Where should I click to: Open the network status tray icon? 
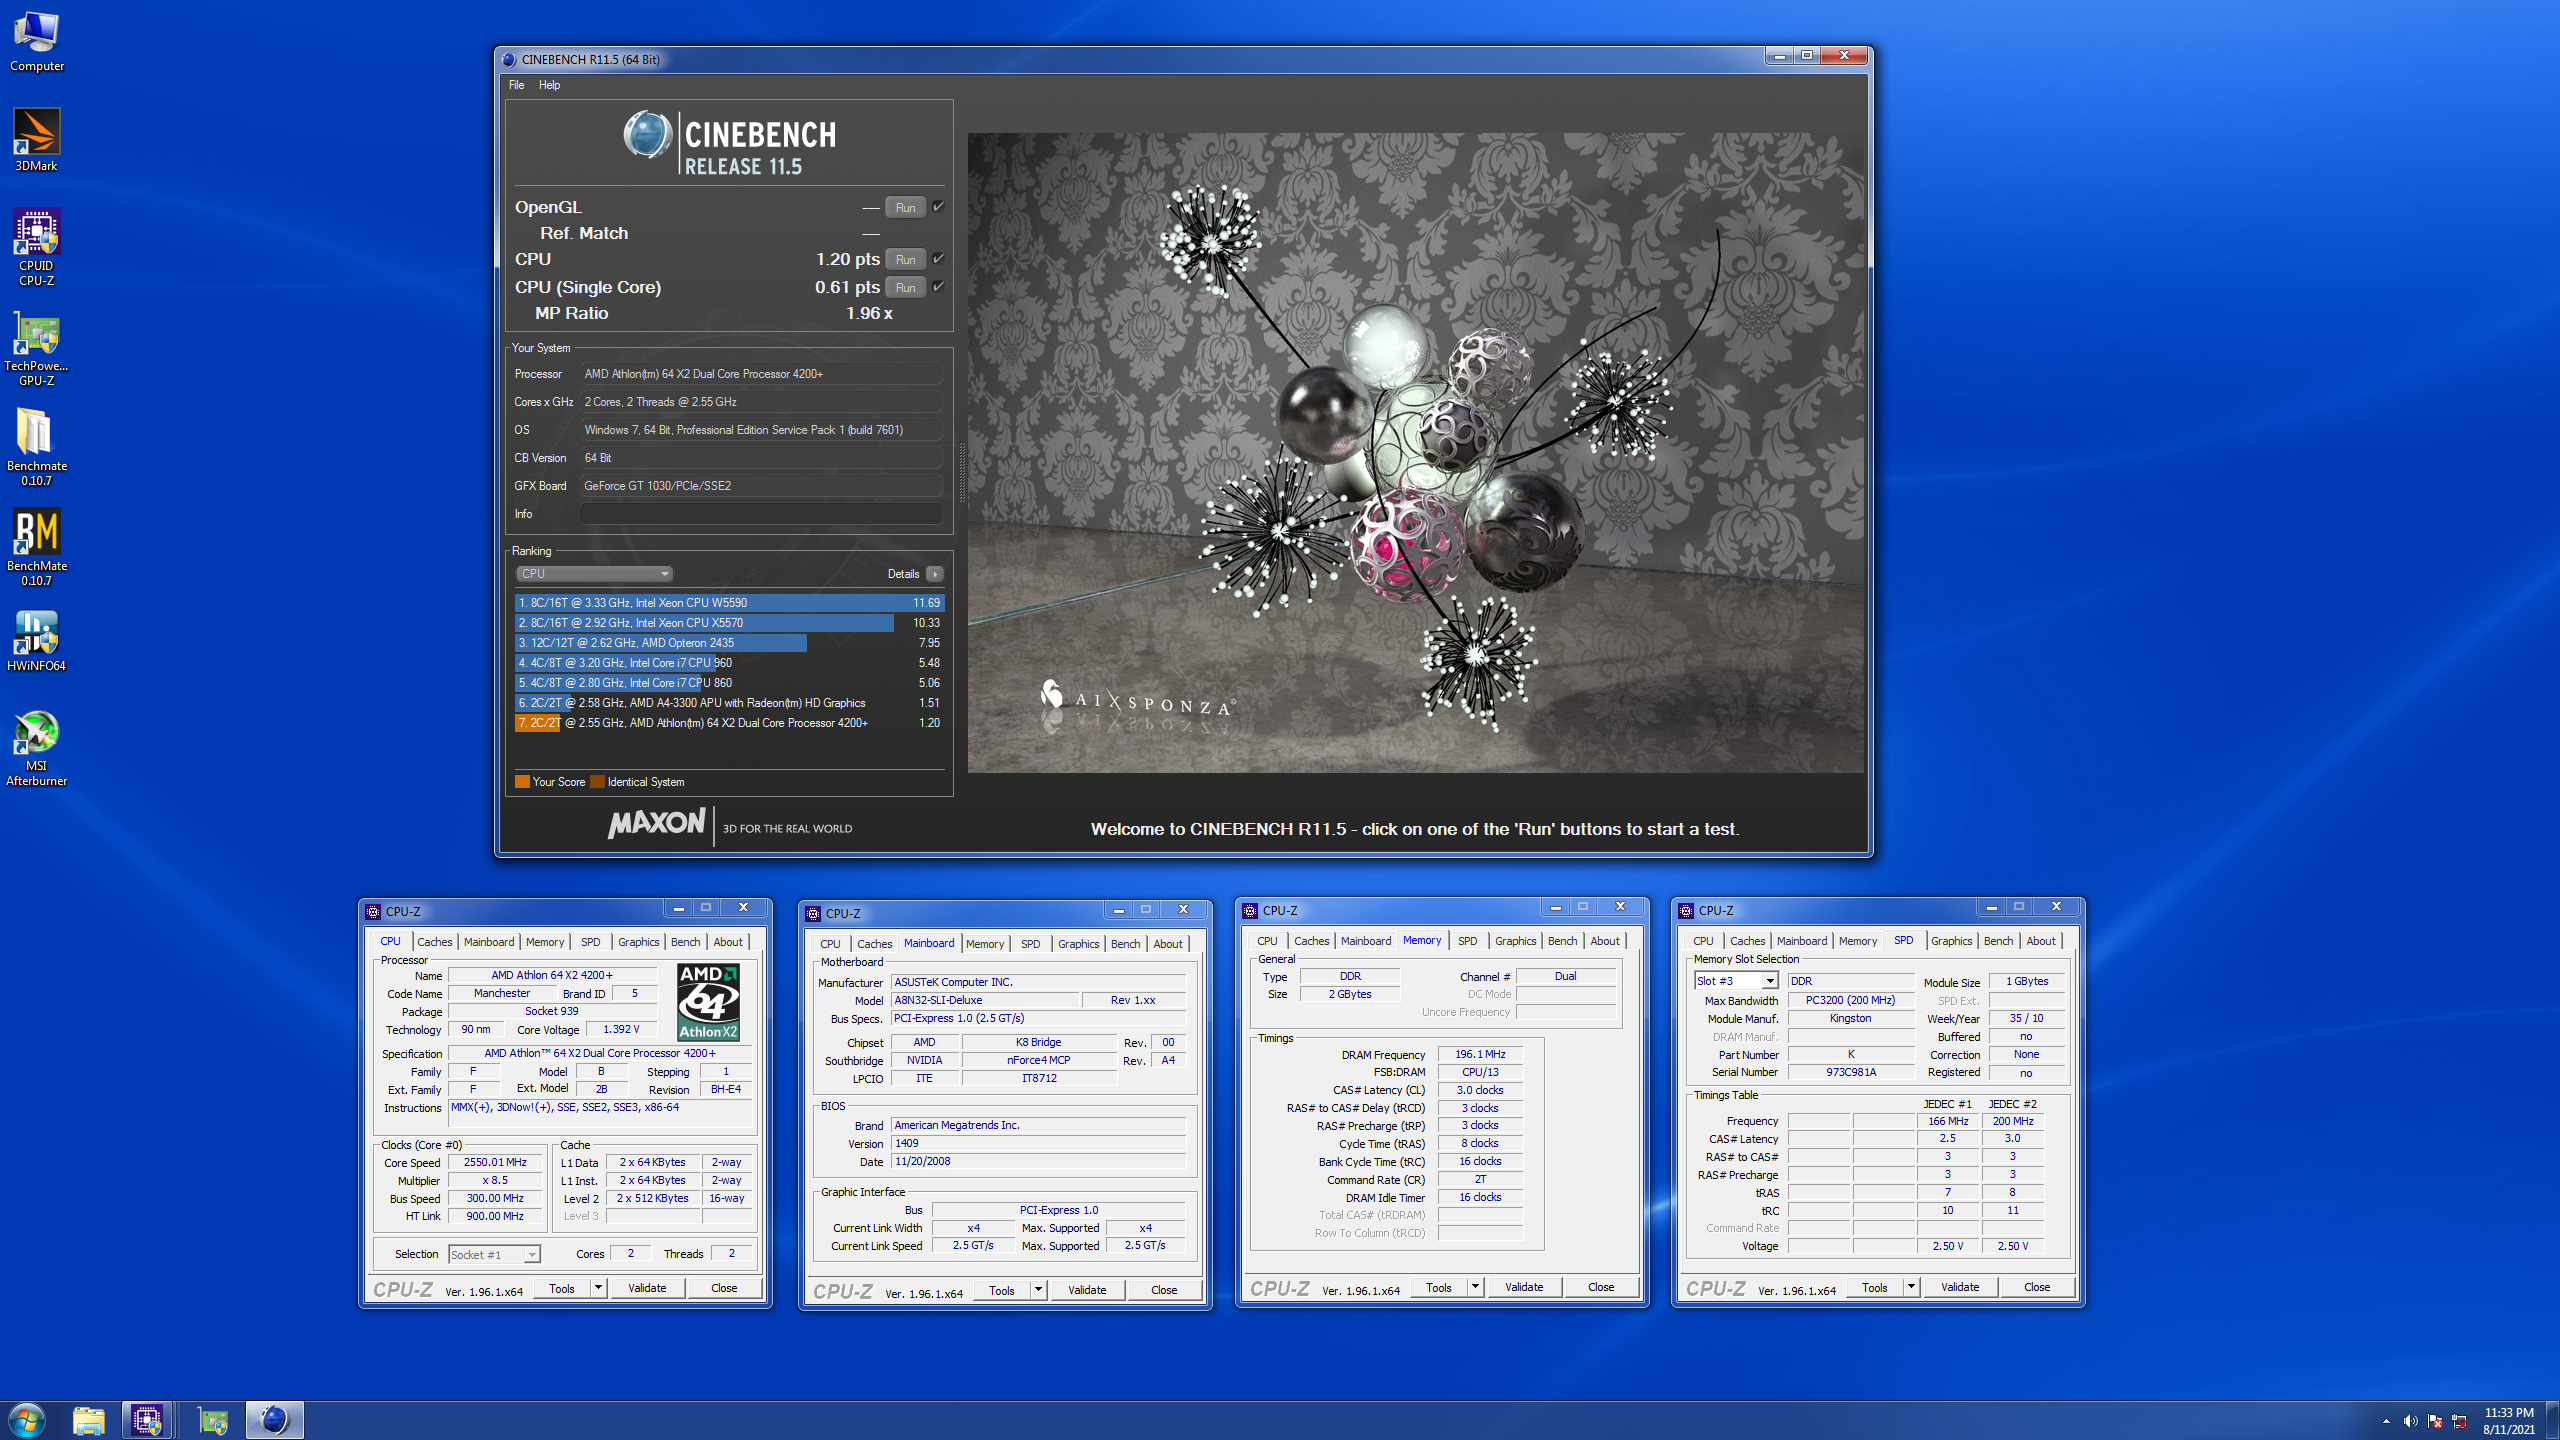pyautogui.click(x=2460, y=1421)
